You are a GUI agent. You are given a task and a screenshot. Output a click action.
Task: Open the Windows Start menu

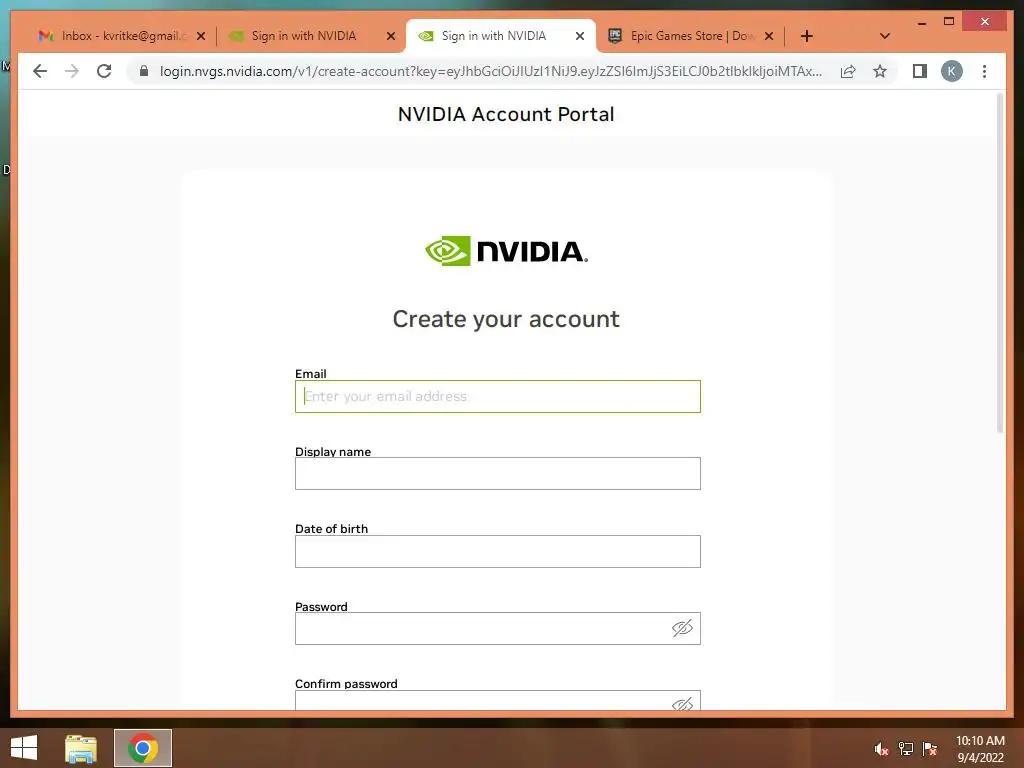[24, 748]
